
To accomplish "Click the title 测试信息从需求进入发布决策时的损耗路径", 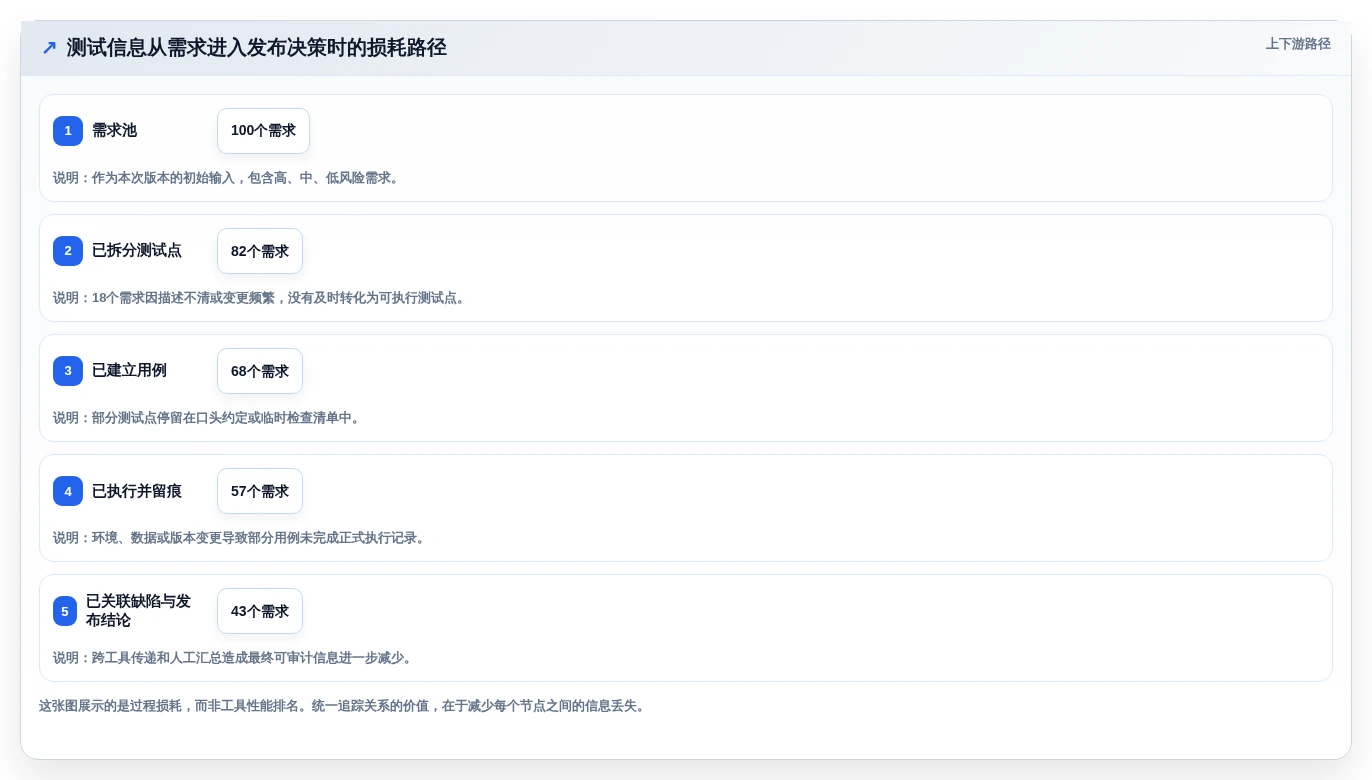I will coord(256,48).
